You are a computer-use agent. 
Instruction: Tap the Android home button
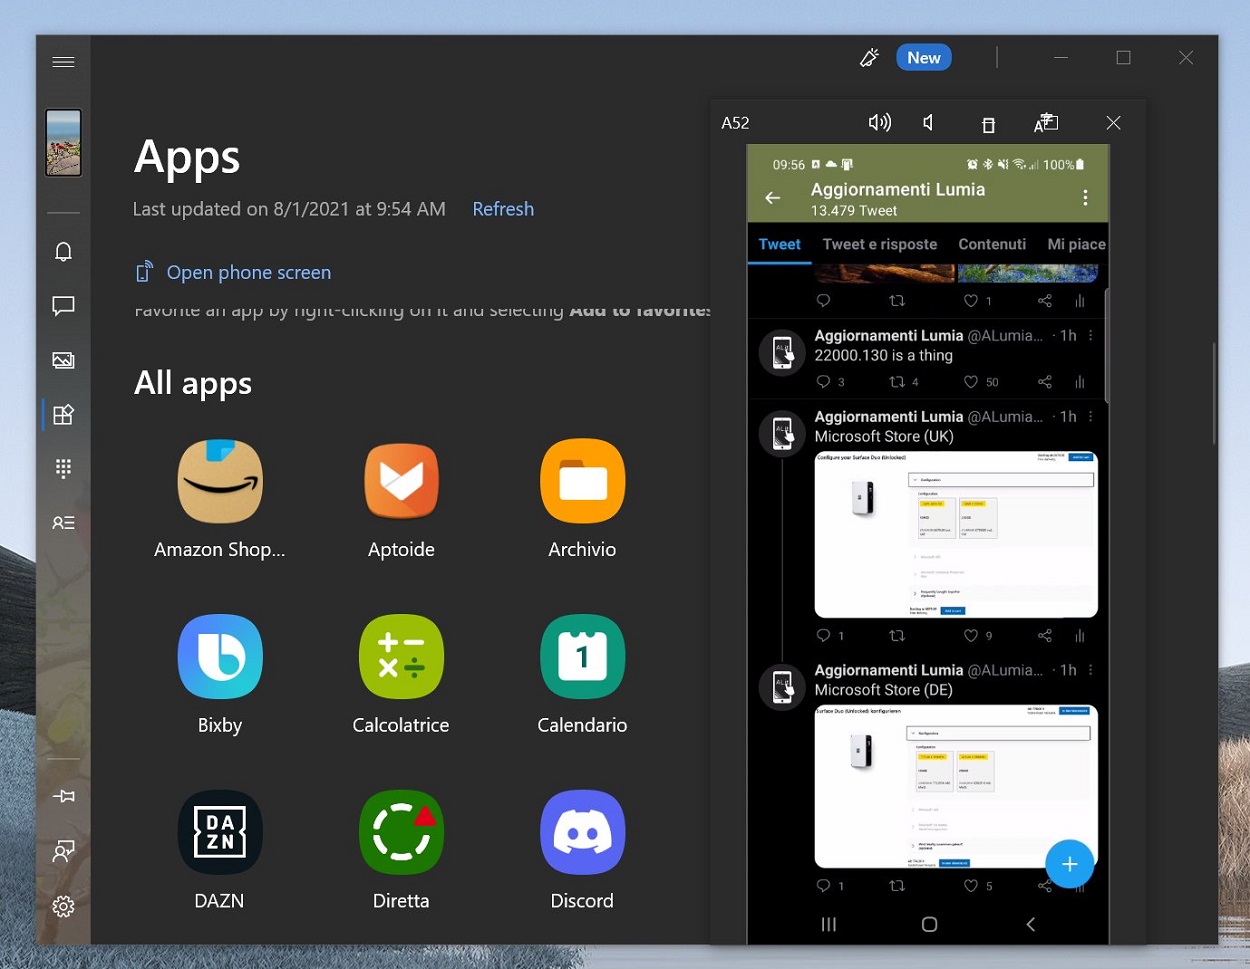[929, 924]
